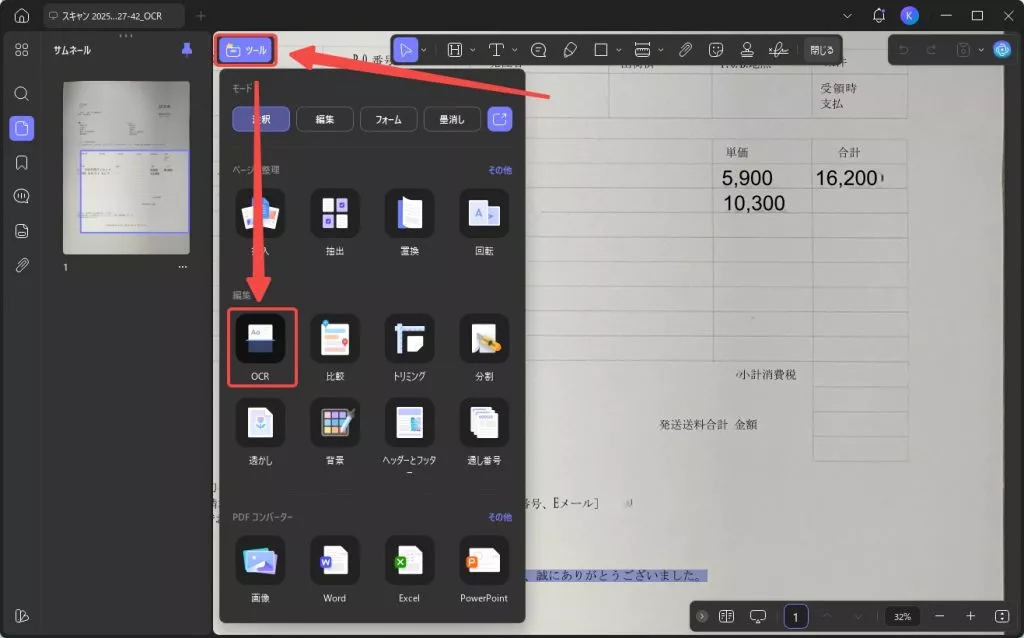
Task: Select the トリミング (crop) tool
Action: (408, 341)
